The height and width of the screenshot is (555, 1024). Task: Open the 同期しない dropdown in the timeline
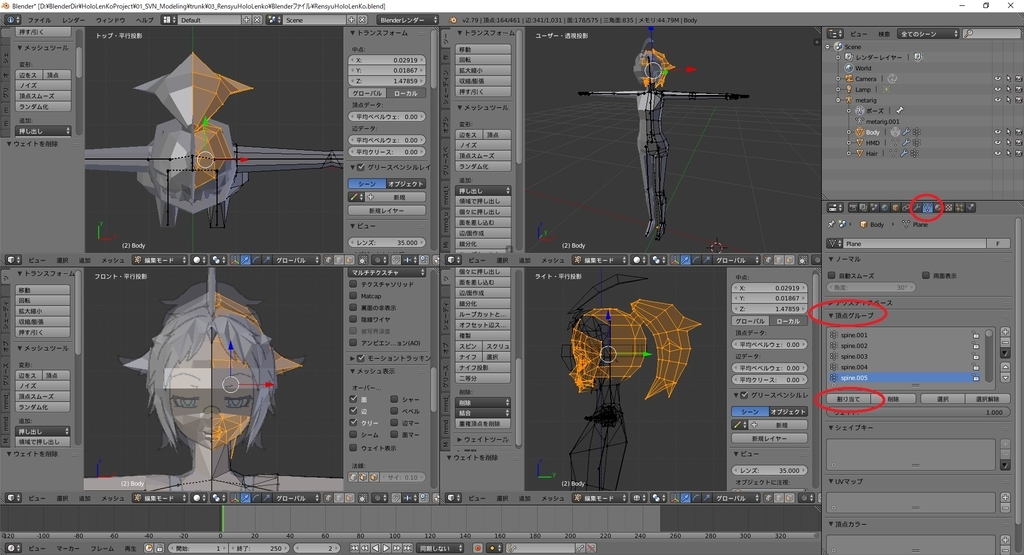pyautogui.click(x=440, y=548)
